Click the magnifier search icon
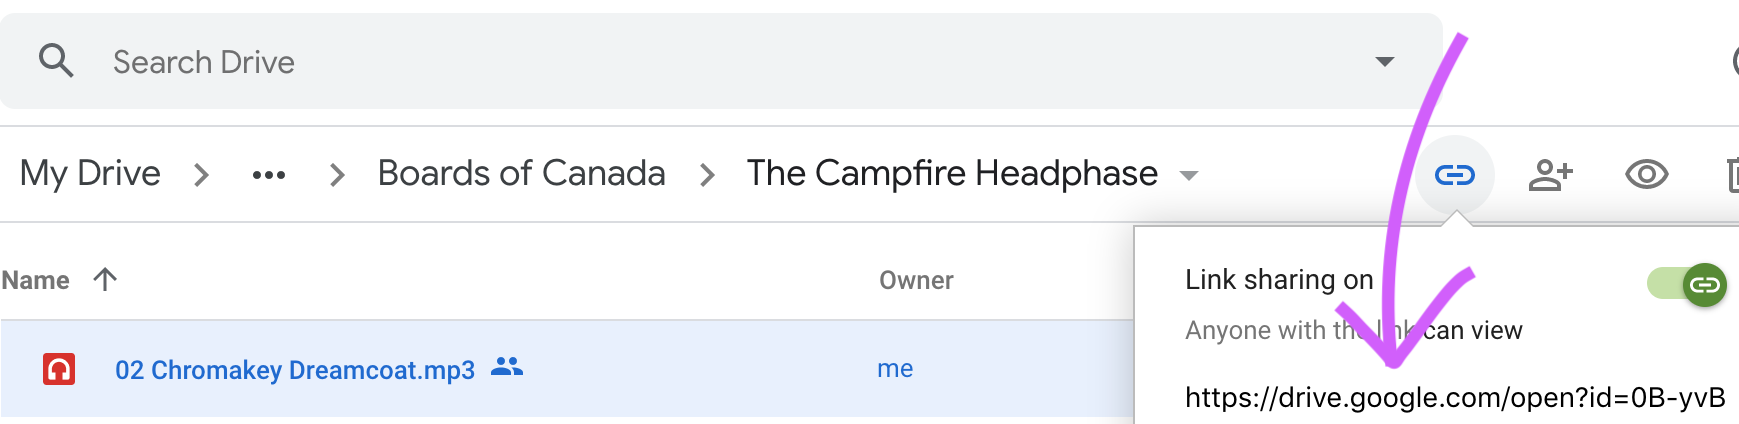 point(56,61)
